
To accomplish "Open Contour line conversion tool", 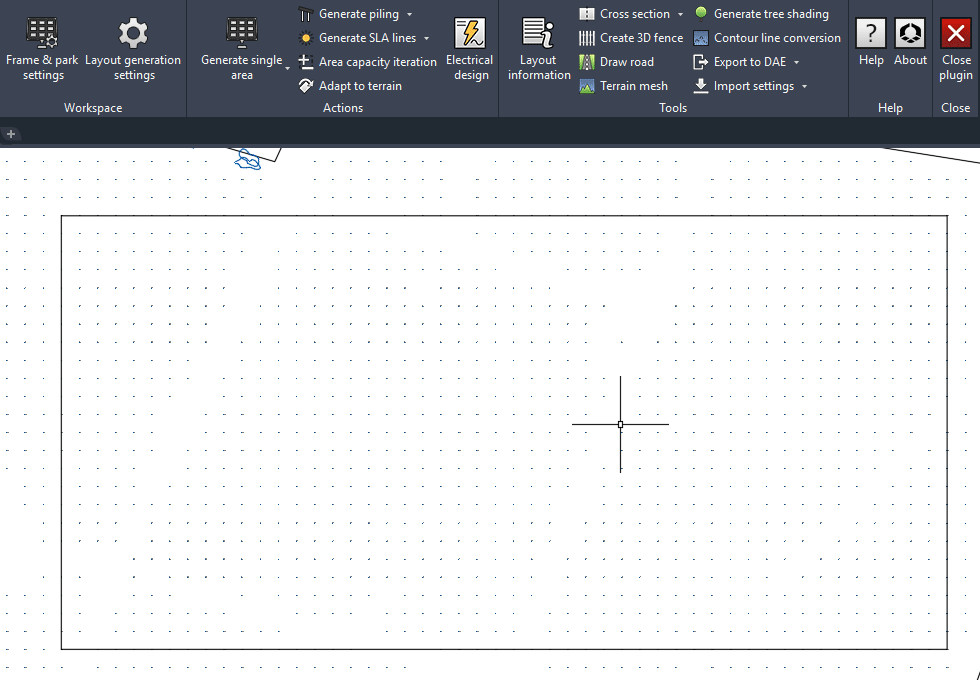I will [x=767, y=38].
